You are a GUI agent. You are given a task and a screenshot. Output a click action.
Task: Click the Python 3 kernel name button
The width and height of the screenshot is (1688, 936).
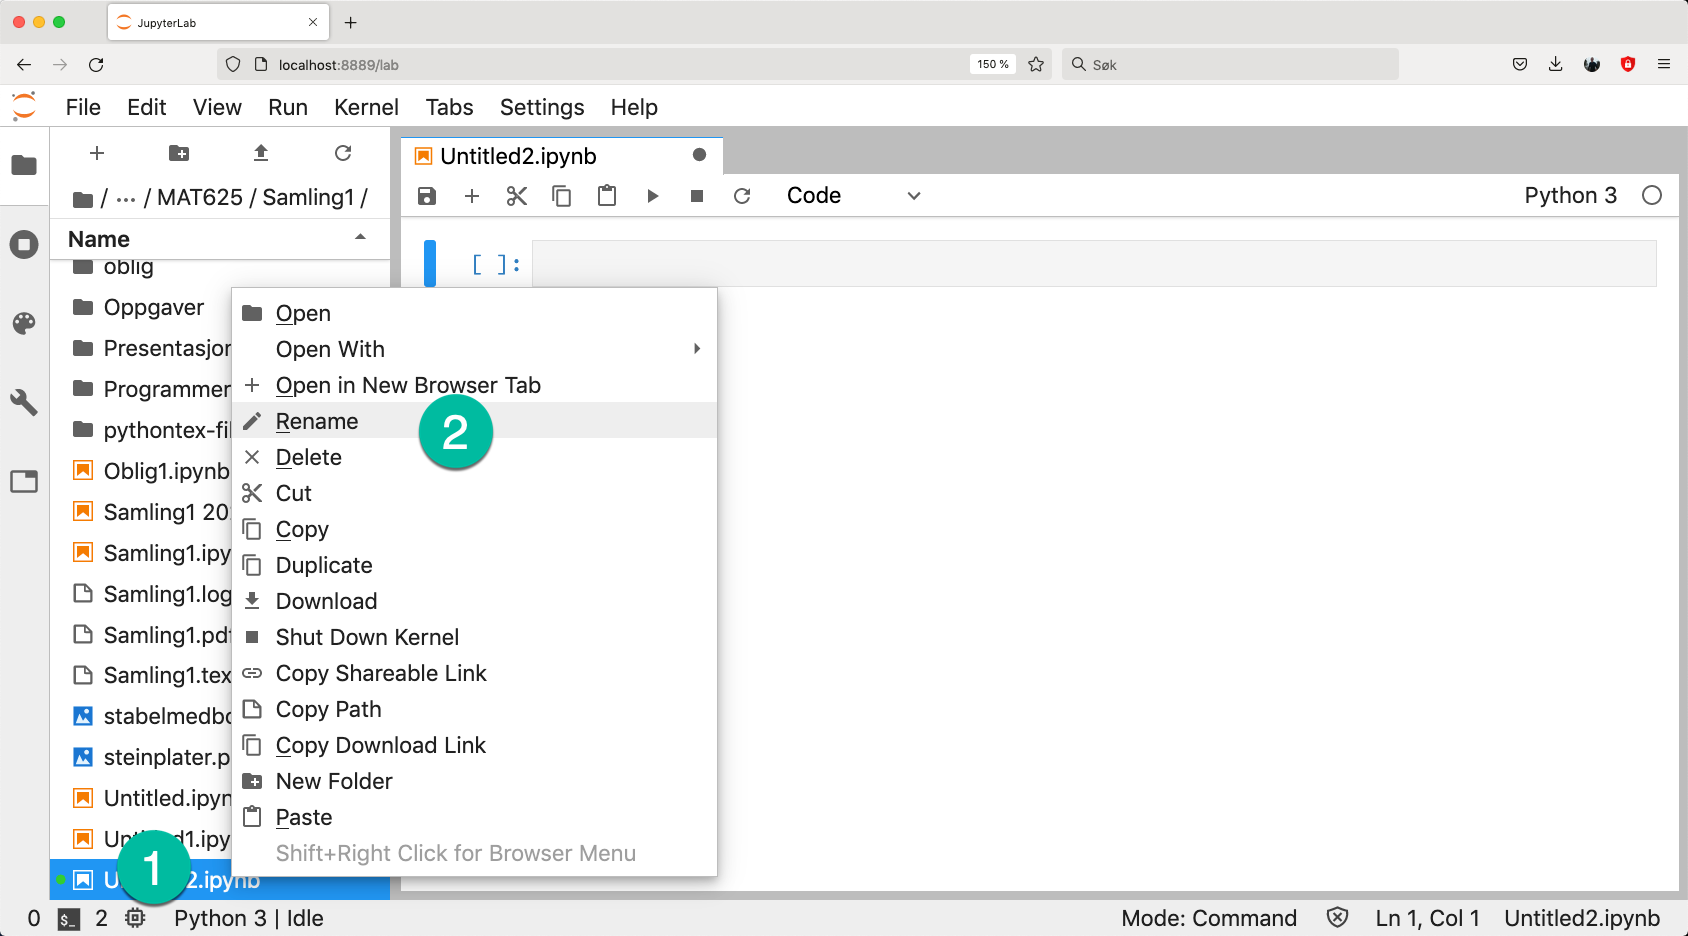[1570, 196]
